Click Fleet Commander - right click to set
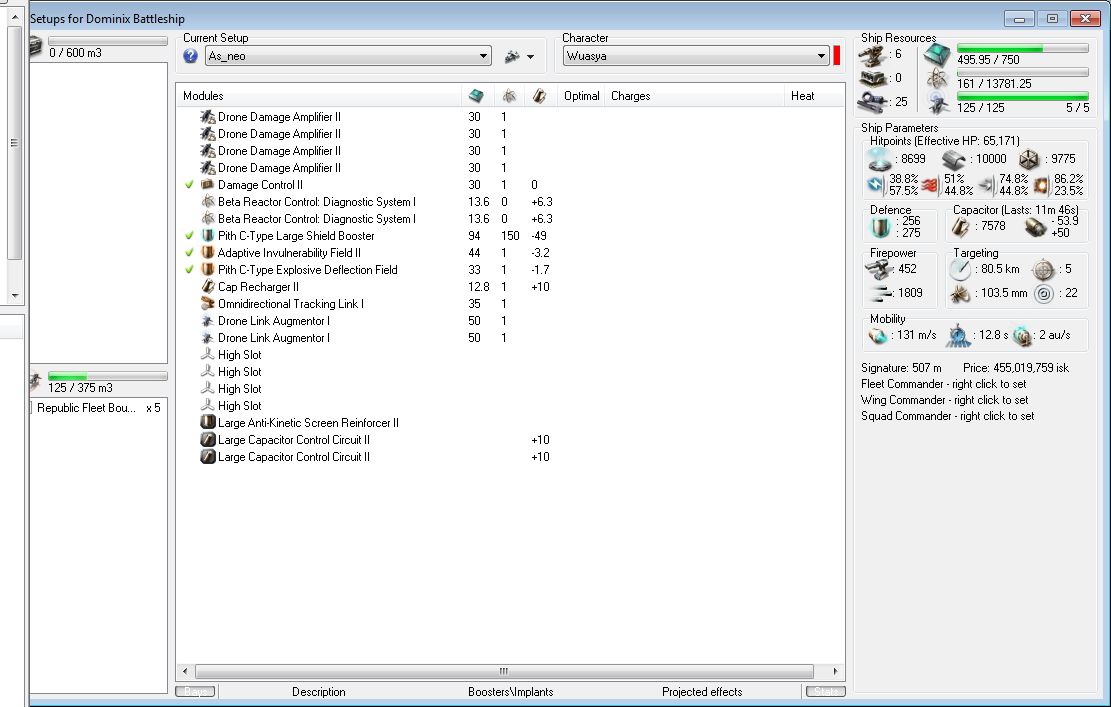1111x707 pixels. [x=944, y=384]
